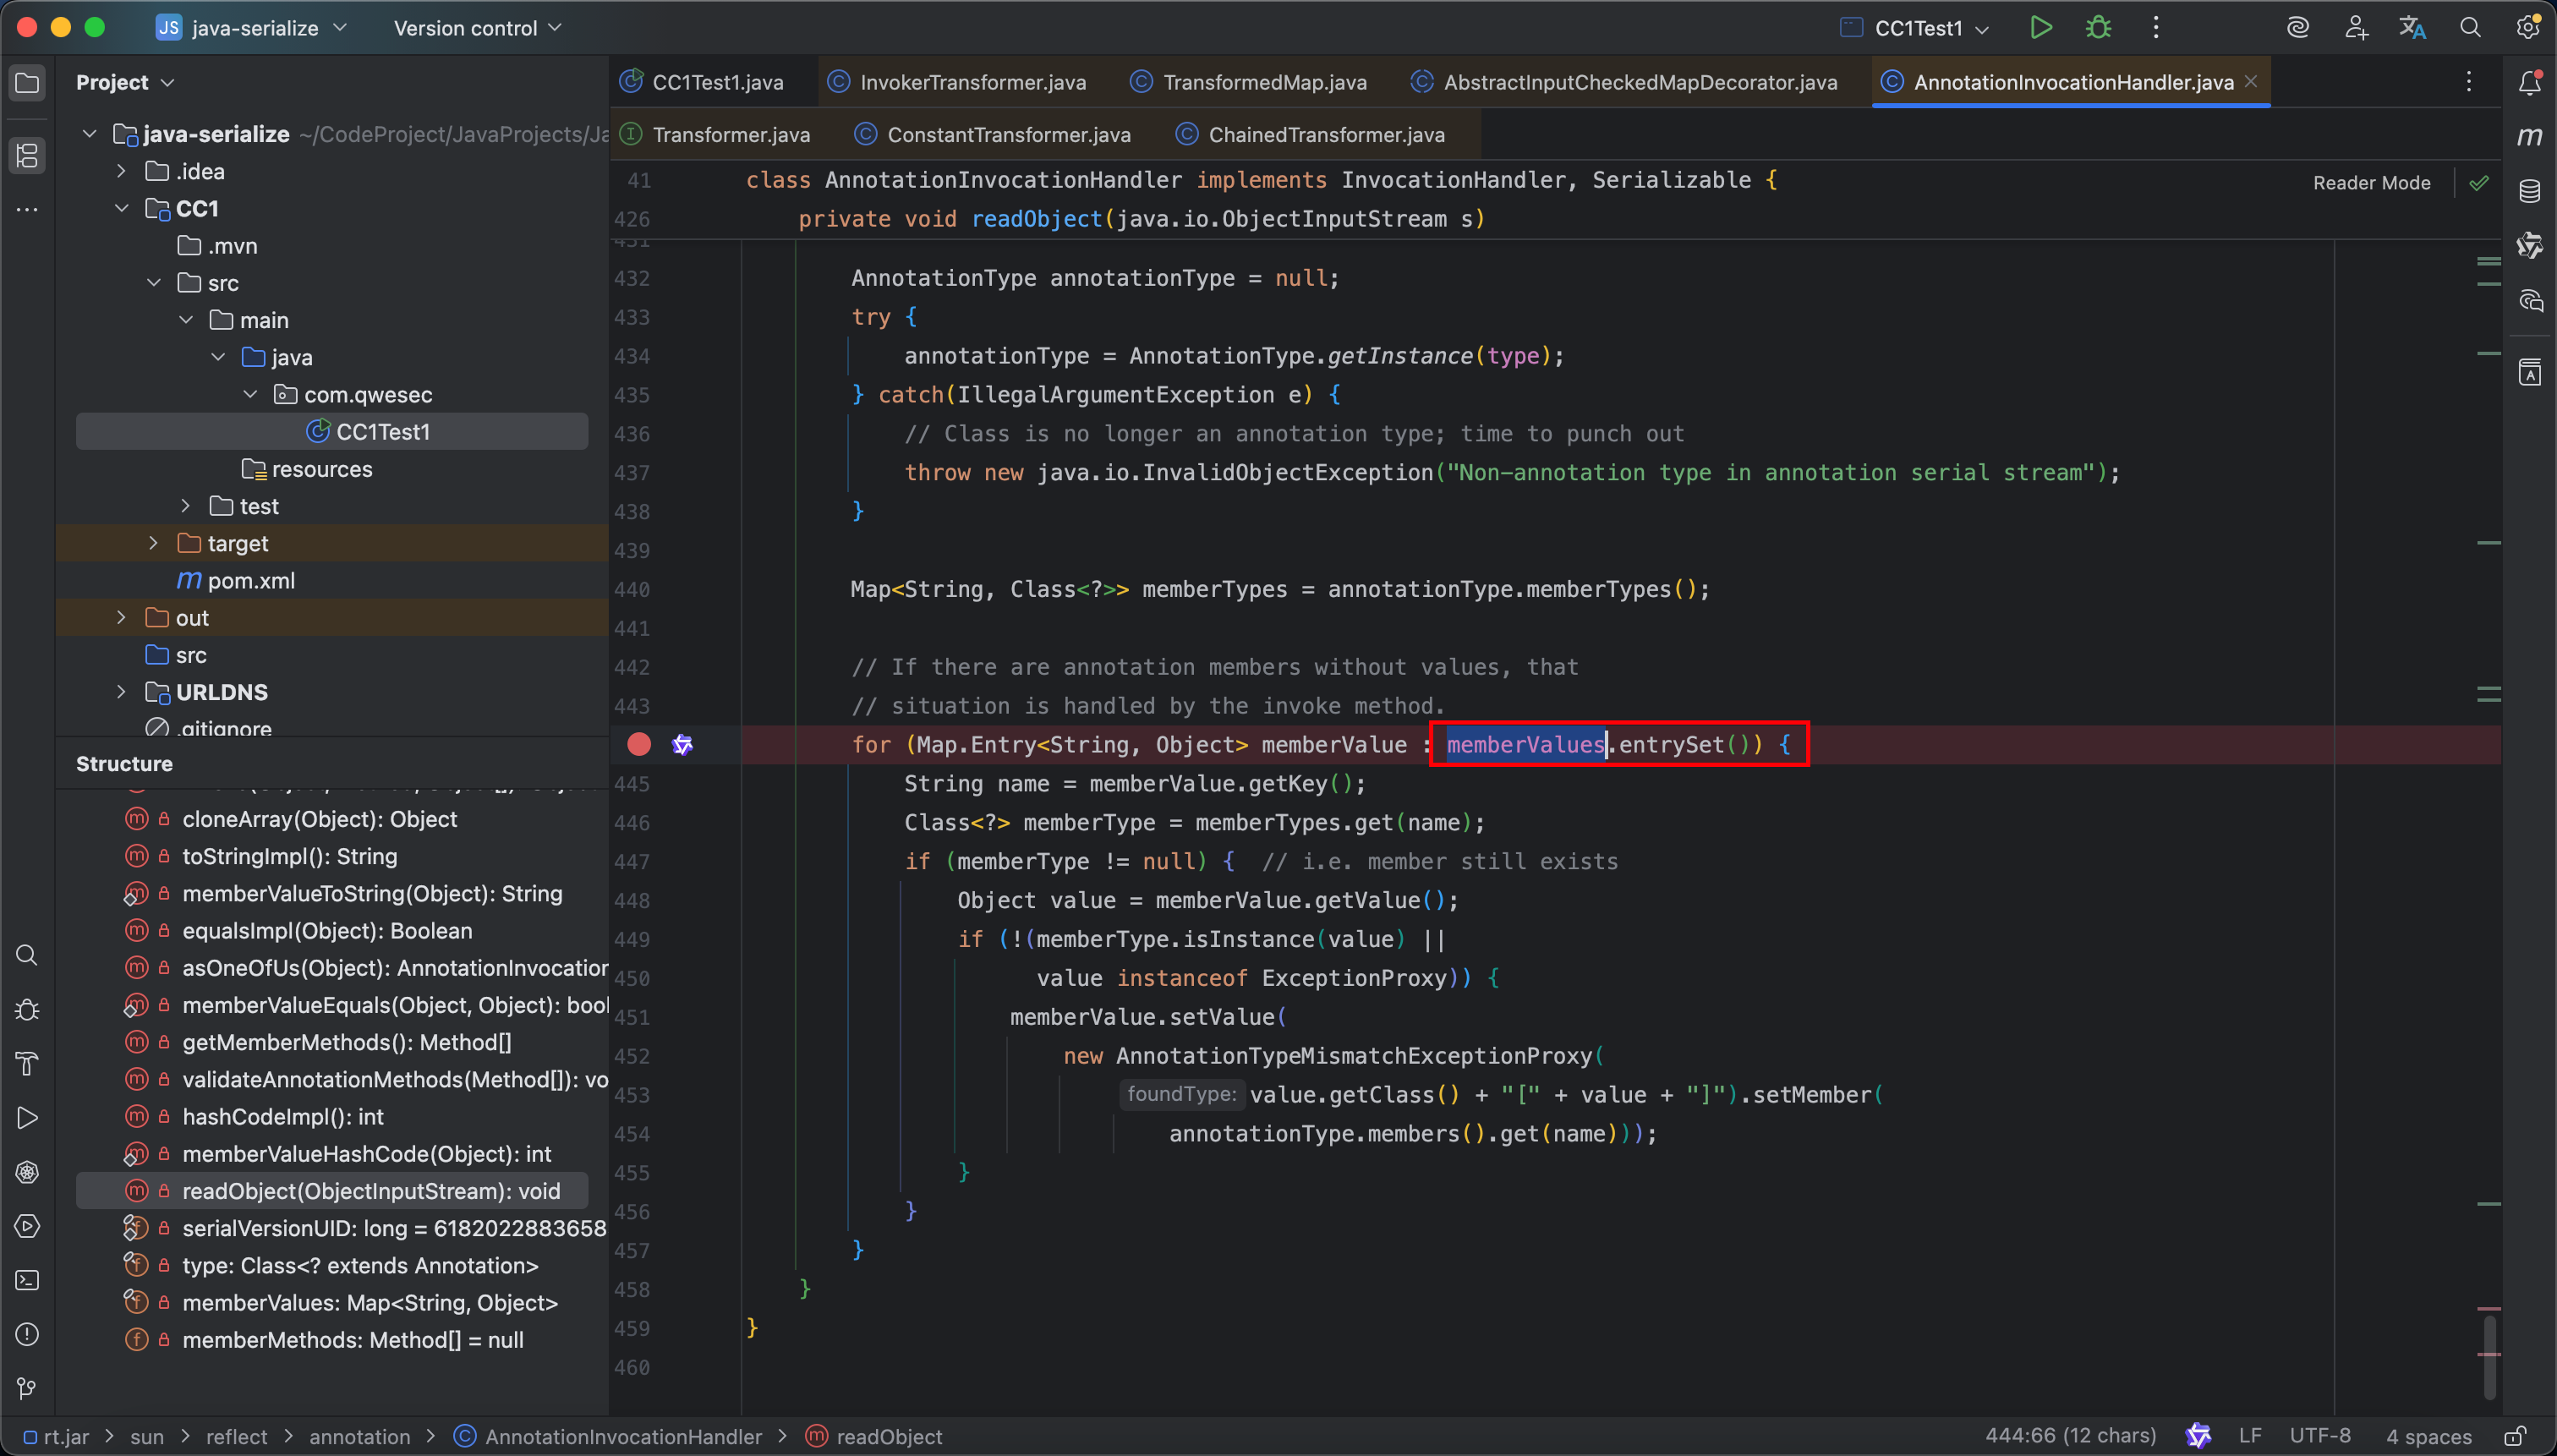Open the CC1Test1 run configuration dropdown
This screenshot has width=2557, height=1456.
pos(1916,28)
